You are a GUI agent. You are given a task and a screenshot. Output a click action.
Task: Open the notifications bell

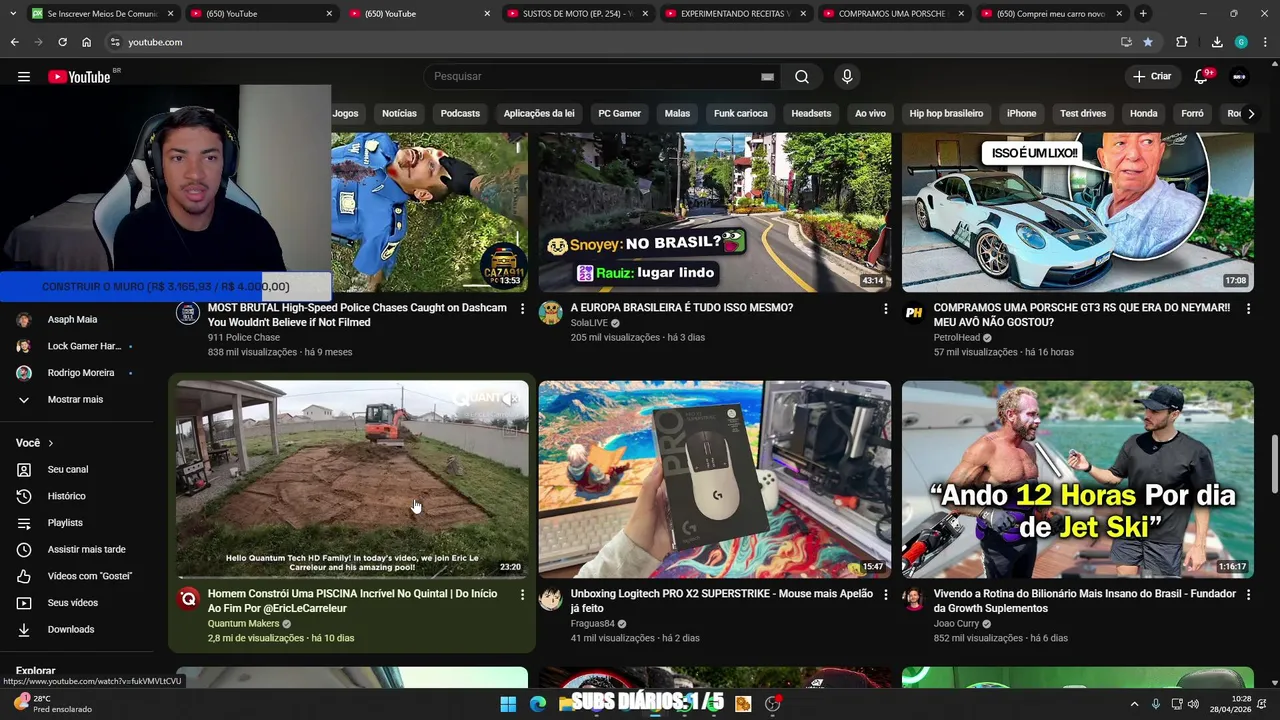tap(1201, 77)
